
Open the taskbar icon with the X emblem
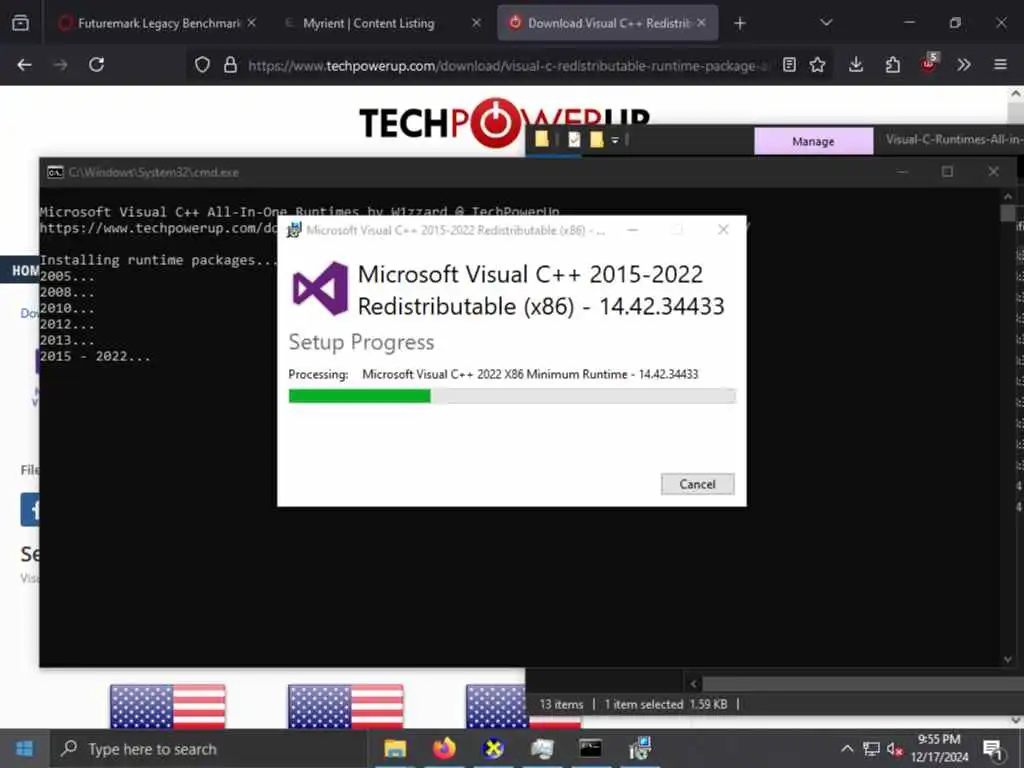pos(493,748)
